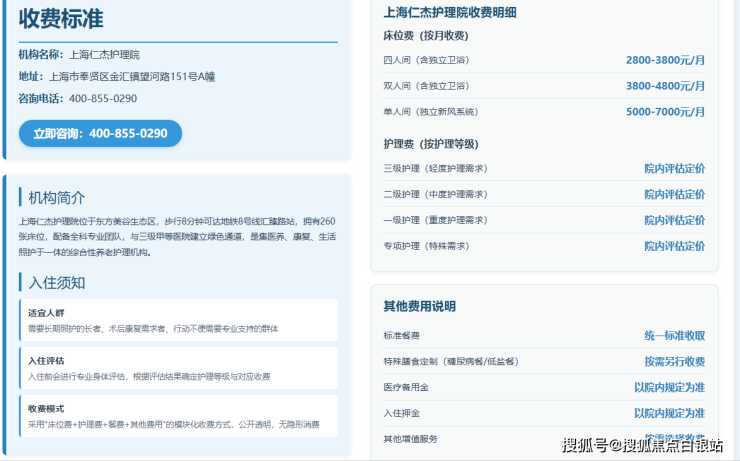Select the 其他增值服务 row label
The image size is (740, 461).
point(411,439)
